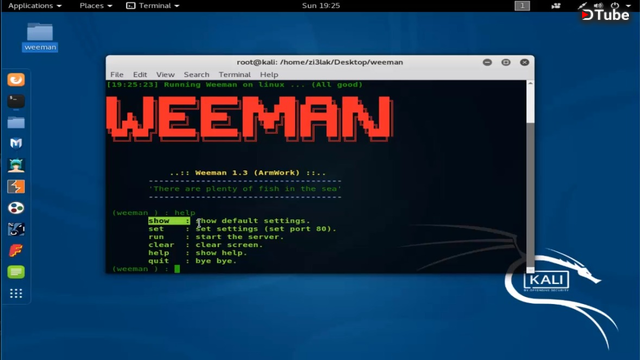Launch the orange browser icon in dock
Screen dimensions: 640x360
point(16,80)
